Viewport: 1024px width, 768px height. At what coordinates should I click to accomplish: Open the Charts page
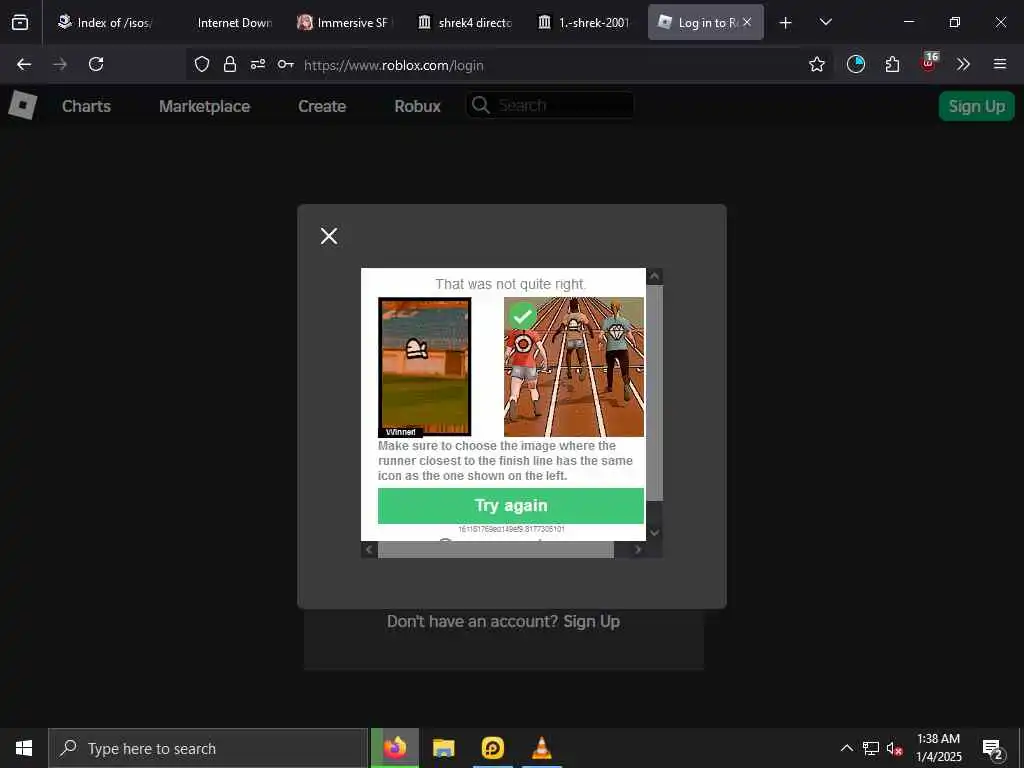click(x=86, y=106)
